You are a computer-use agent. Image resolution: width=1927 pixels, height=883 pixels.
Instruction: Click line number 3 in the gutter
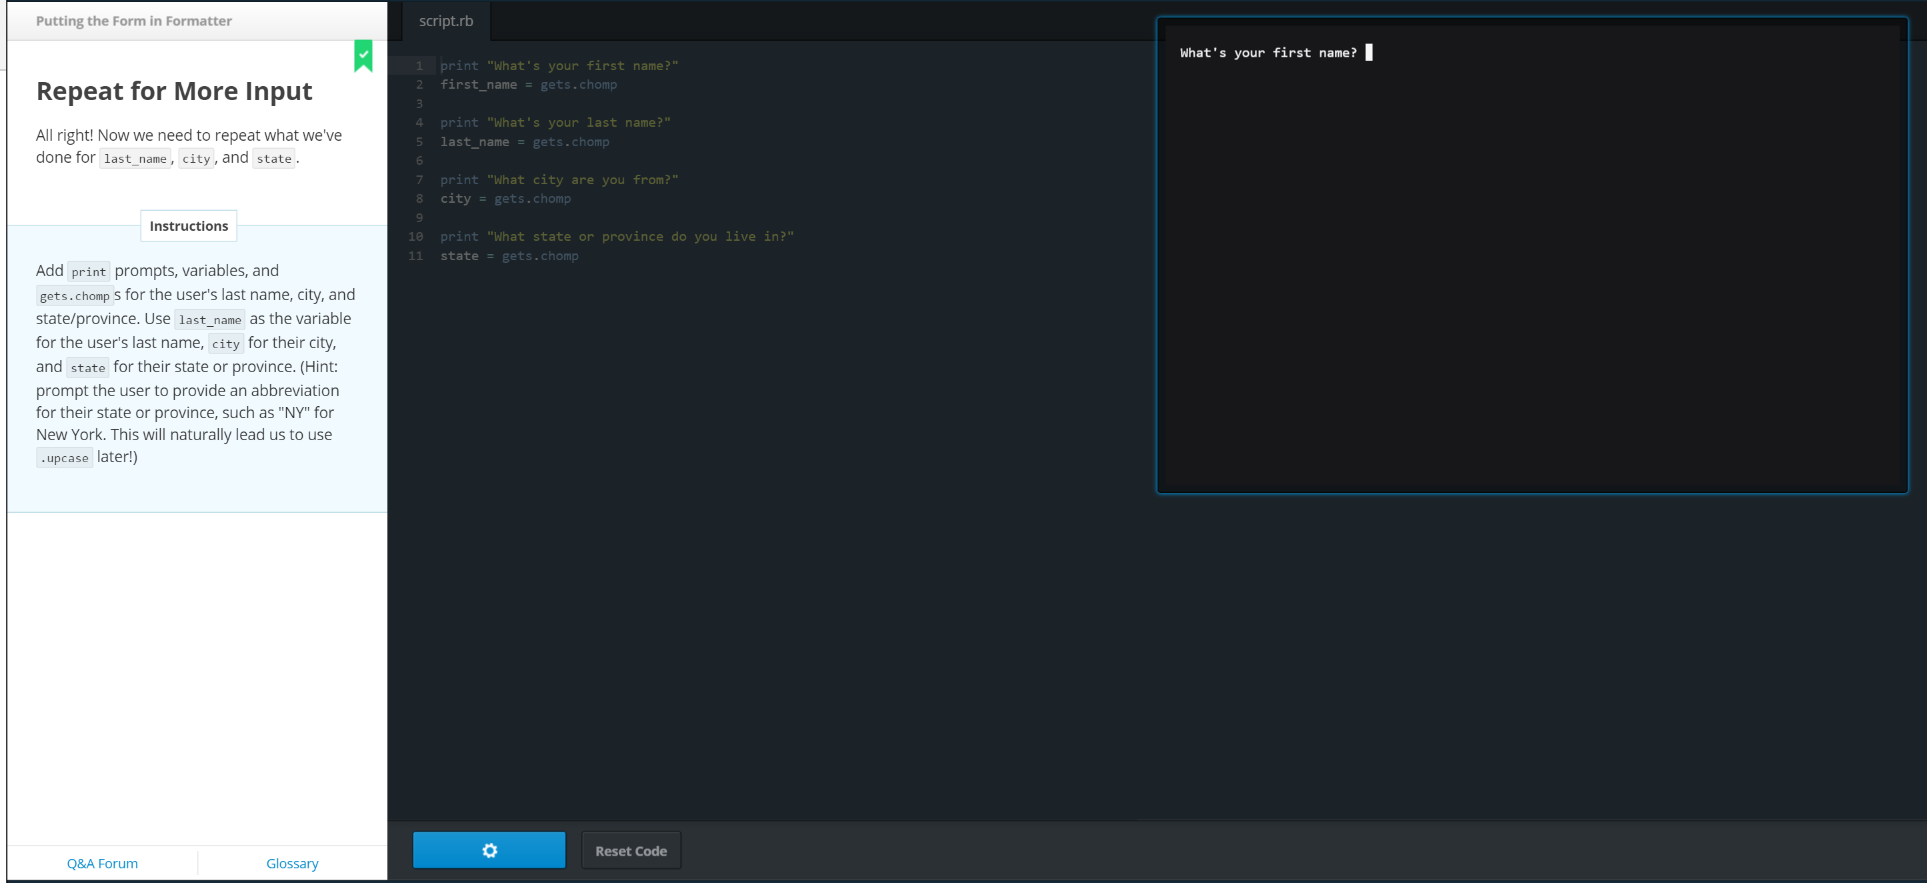click(x=419, y=104)
